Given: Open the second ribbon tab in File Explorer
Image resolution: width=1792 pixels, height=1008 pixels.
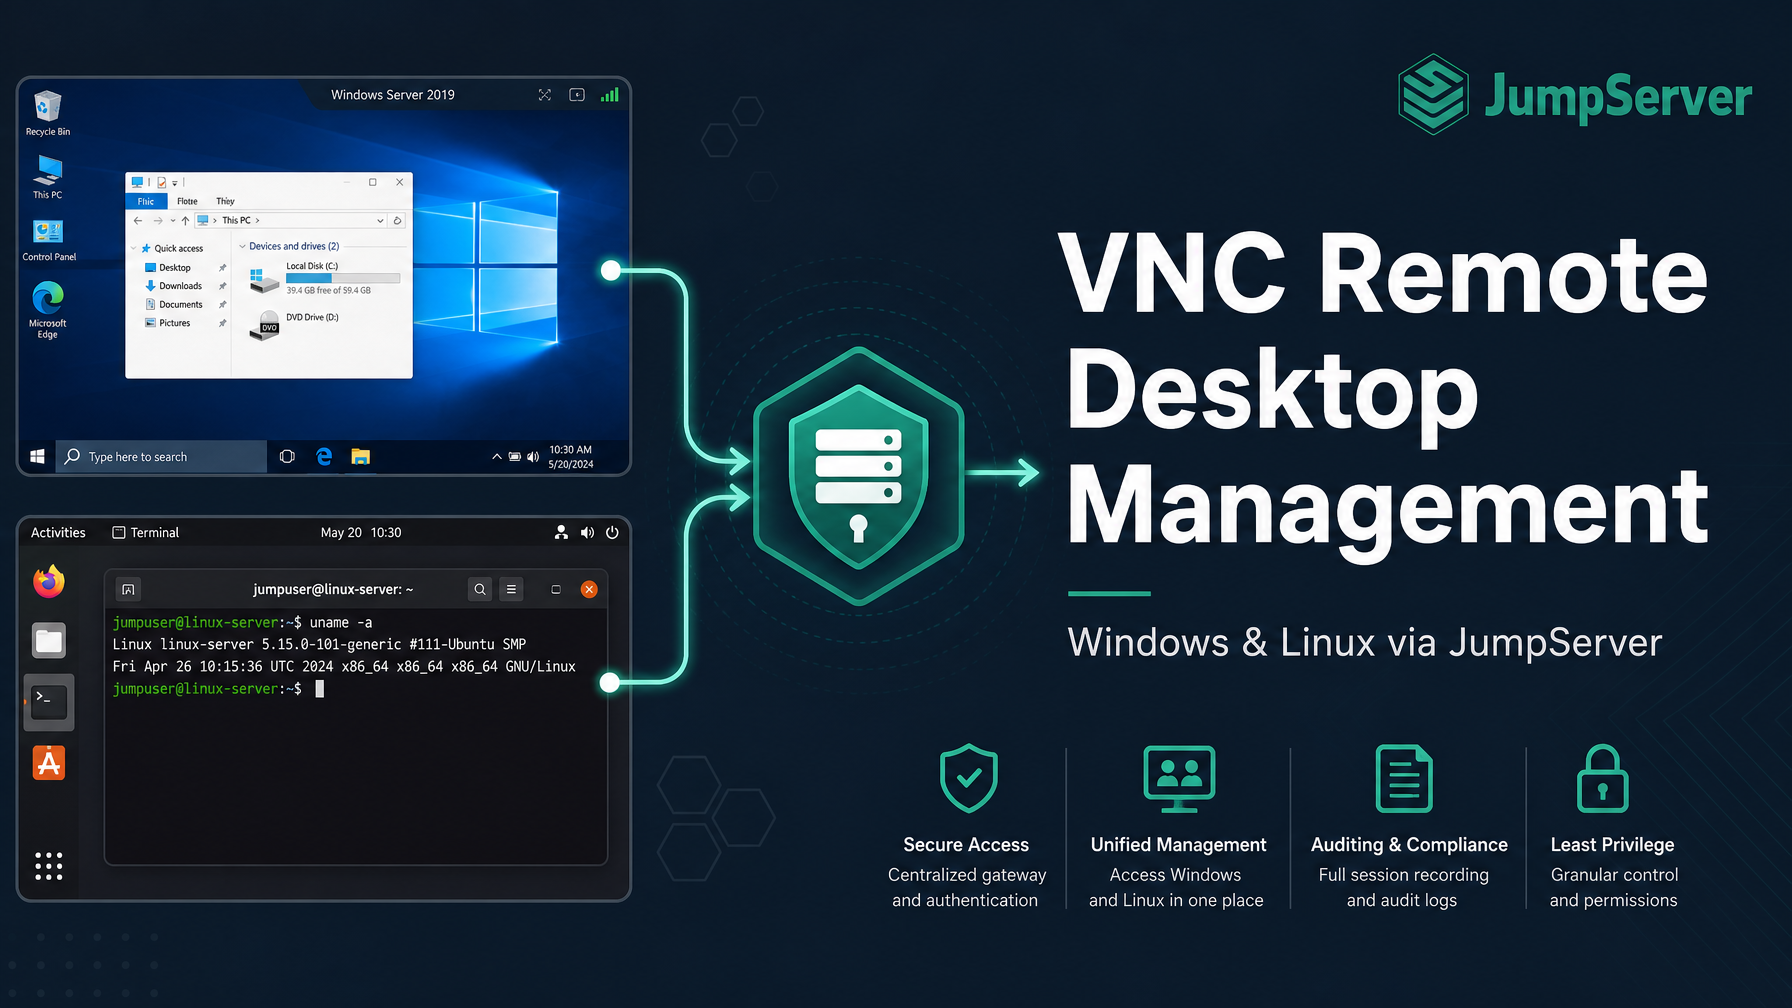Looking at the screenshot, I should click(187, 201).
